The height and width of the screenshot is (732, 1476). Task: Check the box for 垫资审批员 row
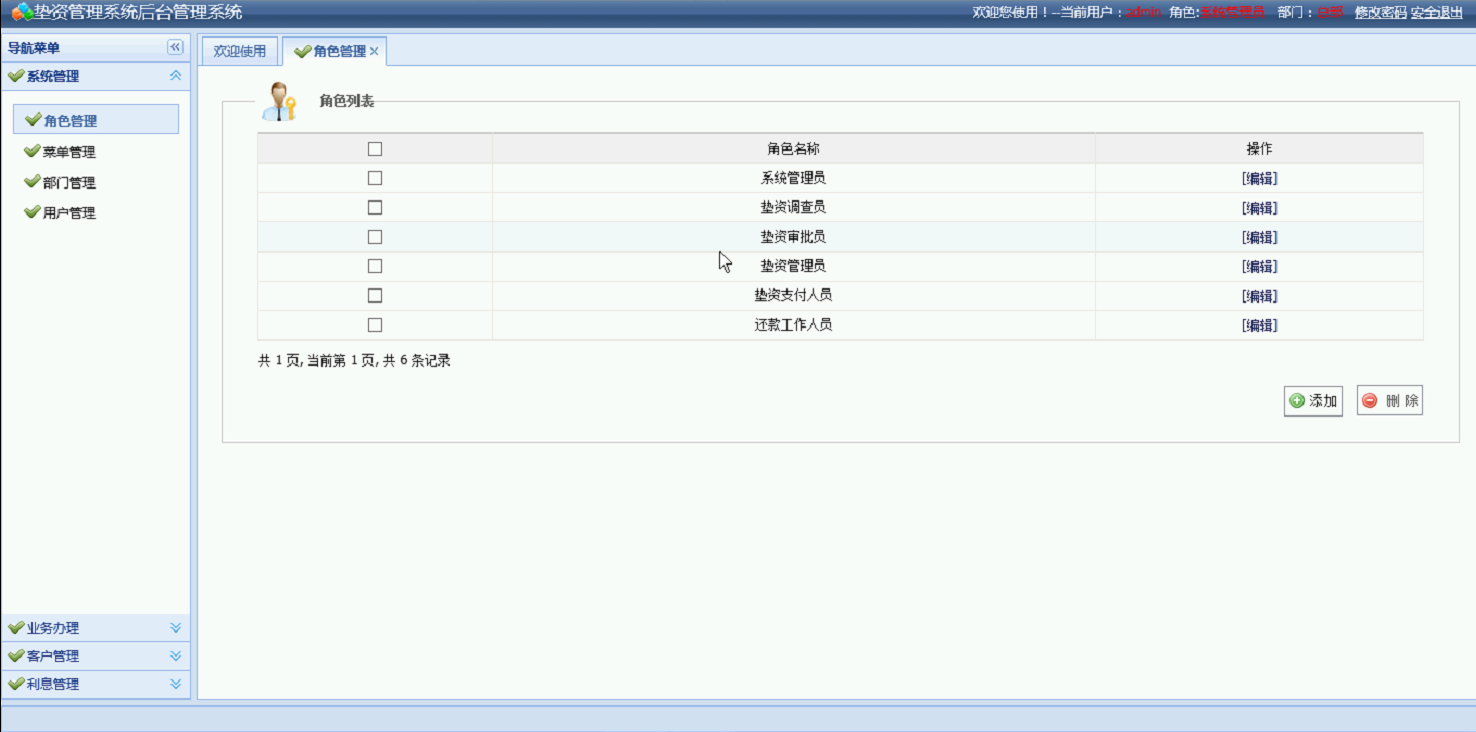click(375, 237)
